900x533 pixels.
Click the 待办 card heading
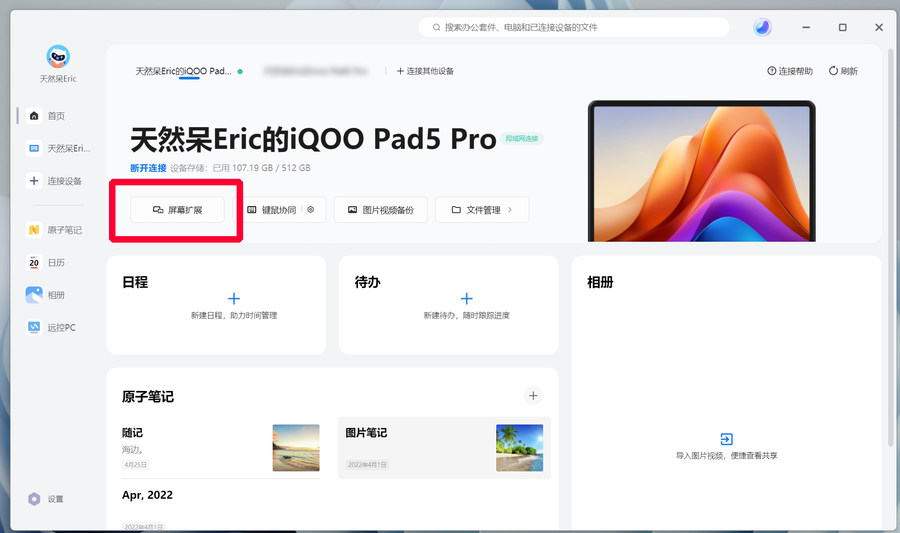[x=368, y=282]
